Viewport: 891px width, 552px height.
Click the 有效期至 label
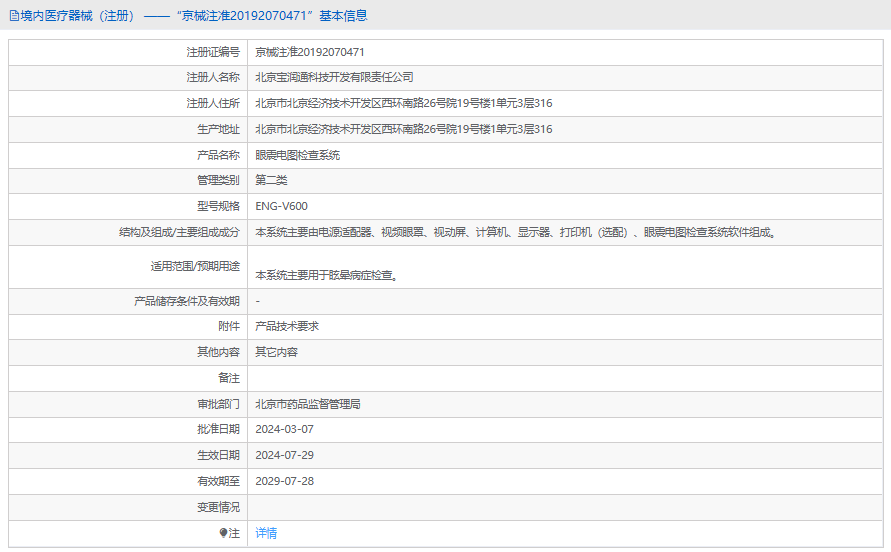pyautogui.click(x=218, y=482)
